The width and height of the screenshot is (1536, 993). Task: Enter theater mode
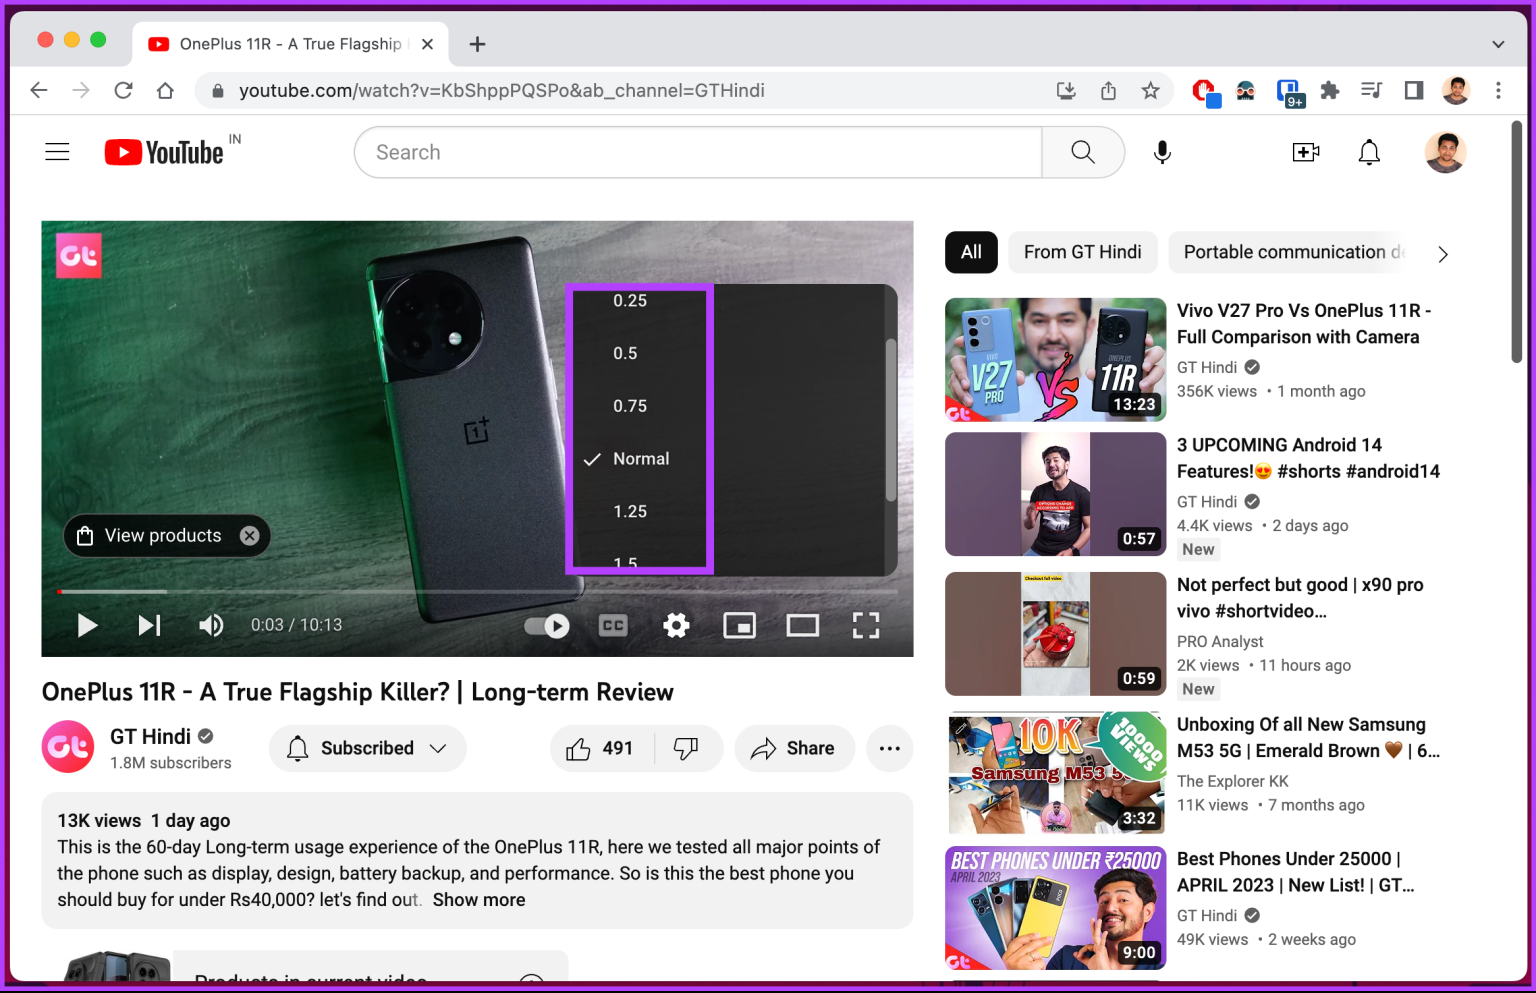(x=803, y=625)
